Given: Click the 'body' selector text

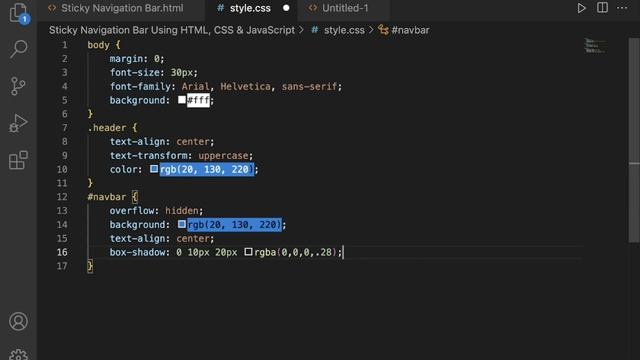Looking at the screenshot, I should (x=98, y=45).
